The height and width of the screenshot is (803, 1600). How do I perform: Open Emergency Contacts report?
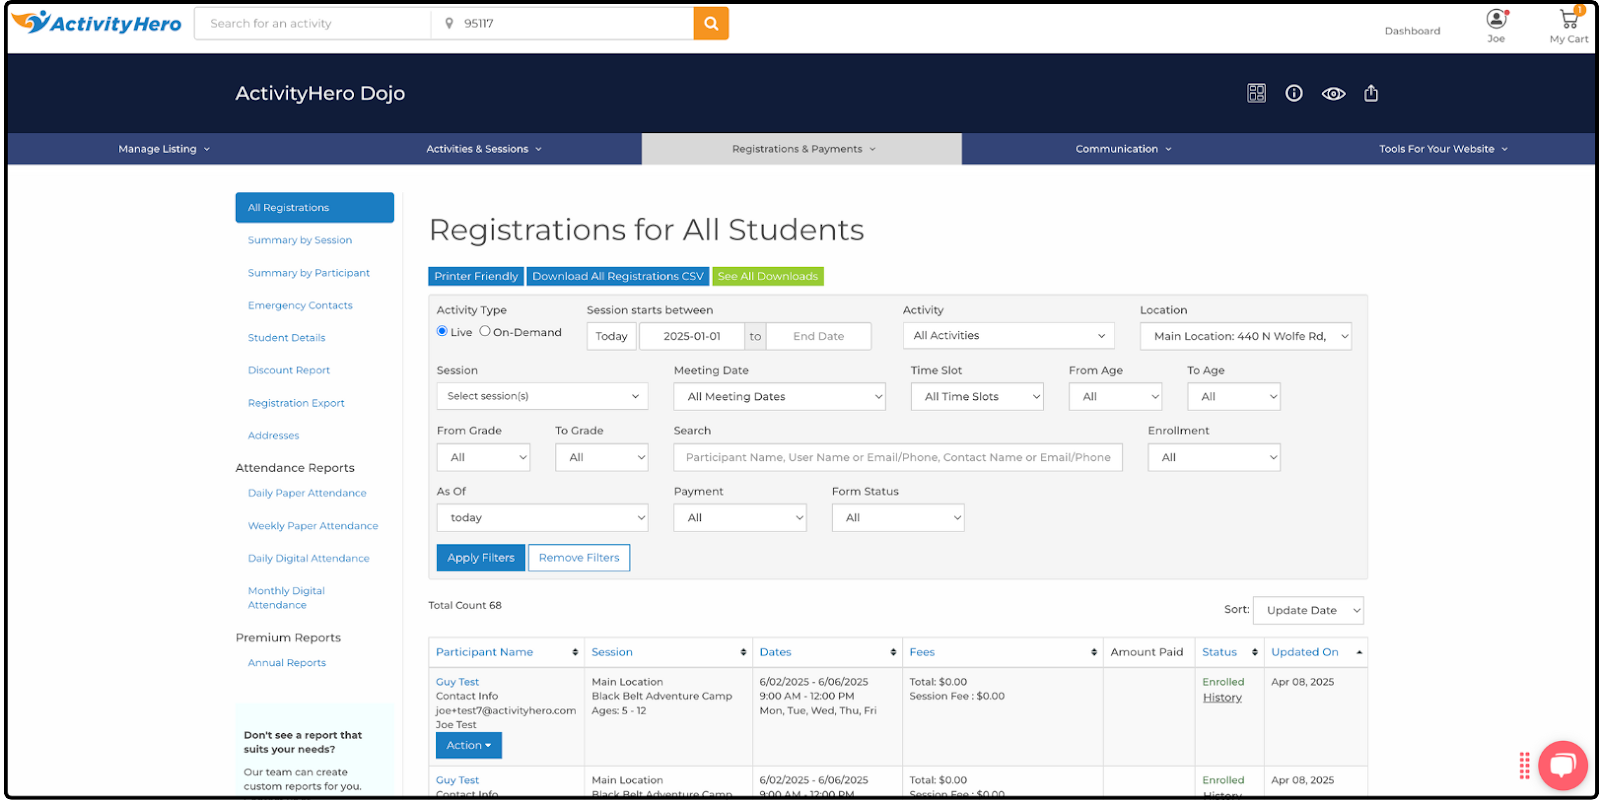[x=300, y=305]
